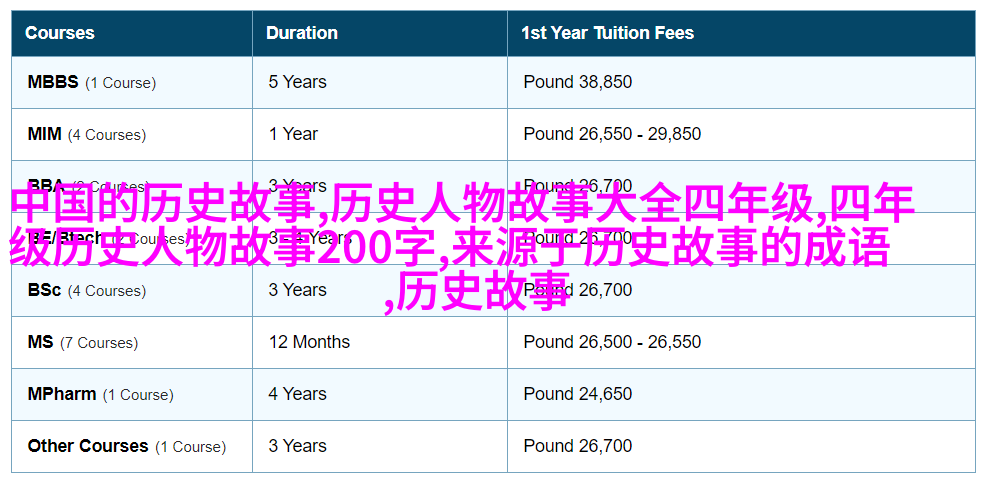Select the Pound 24,650 fee cell
This screenshot has width=984, height=483.
coord(578,395)
